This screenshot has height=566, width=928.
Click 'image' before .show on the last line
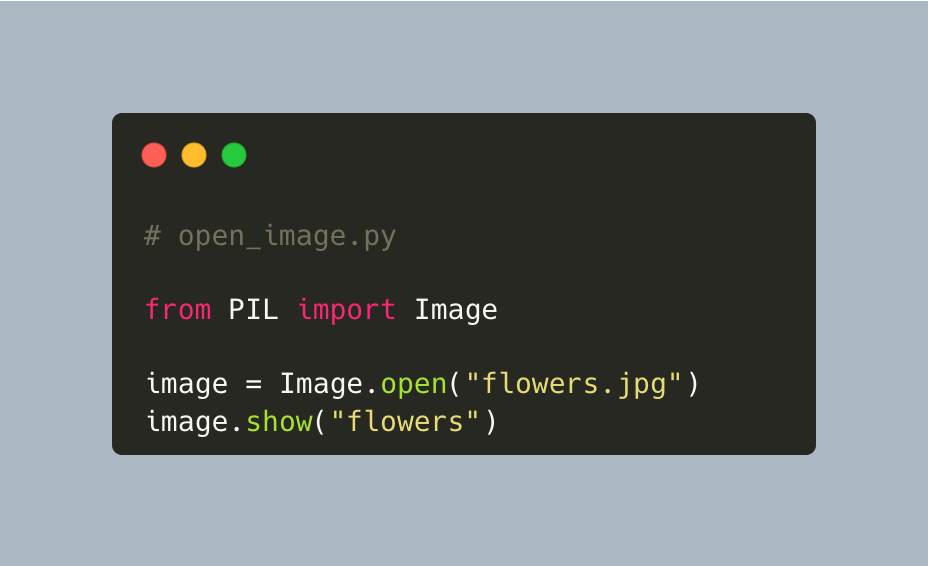[x=187, y=423]
